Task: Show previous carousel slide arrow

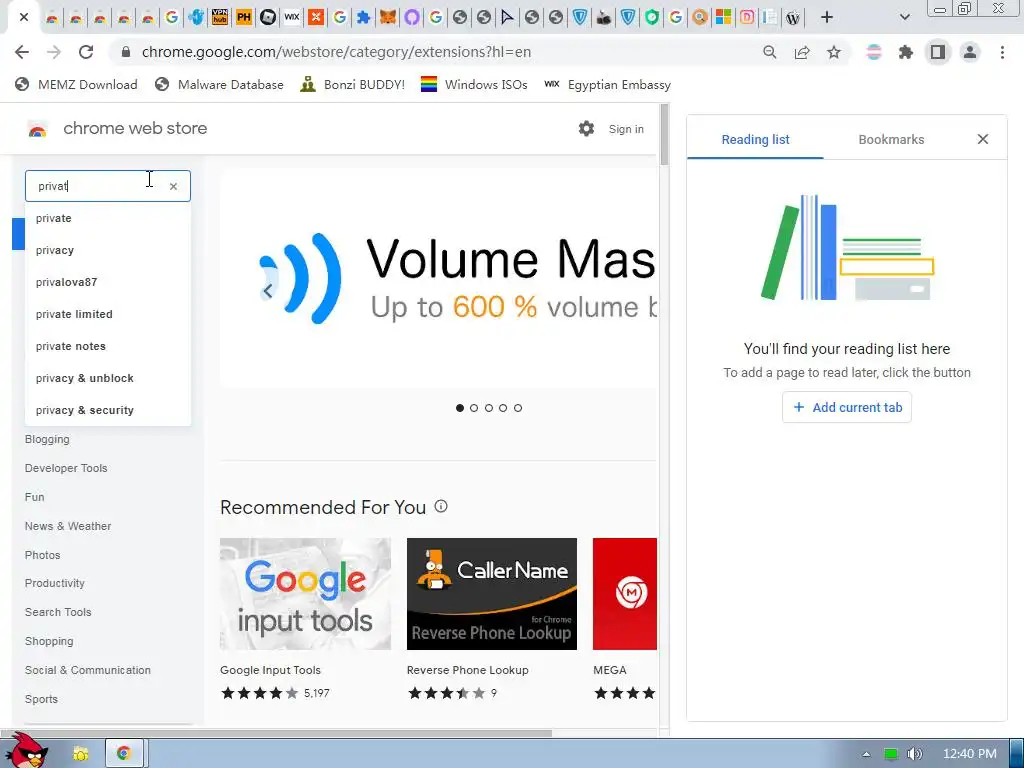Action: [x=268, y=291]
